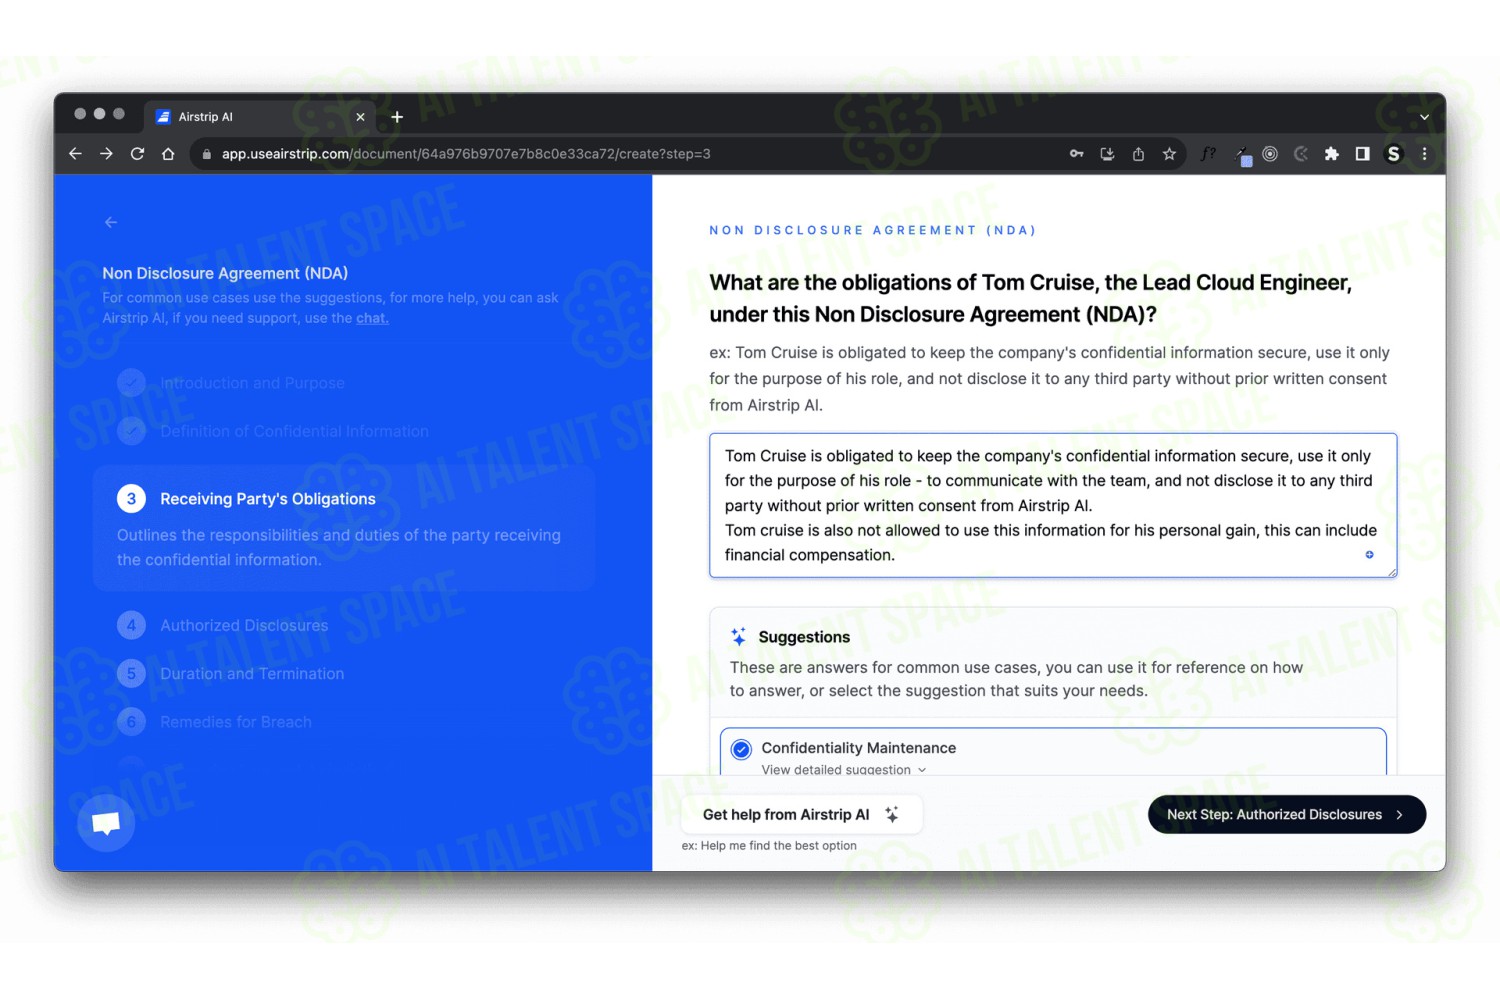Click the address bar URL
Screen dimensions: 1500x1000
click(x=466, y=154)
